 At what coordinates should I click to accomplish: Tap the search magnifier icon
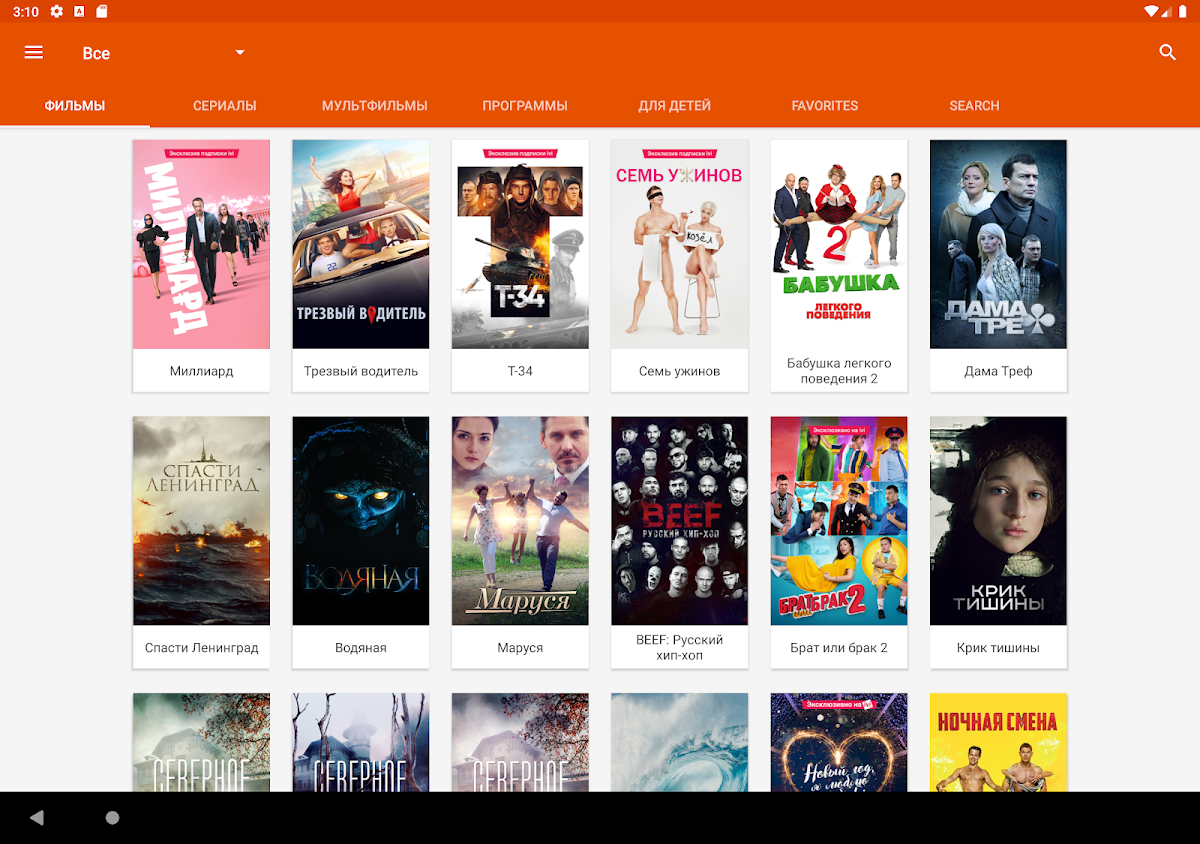[1167, 53]
